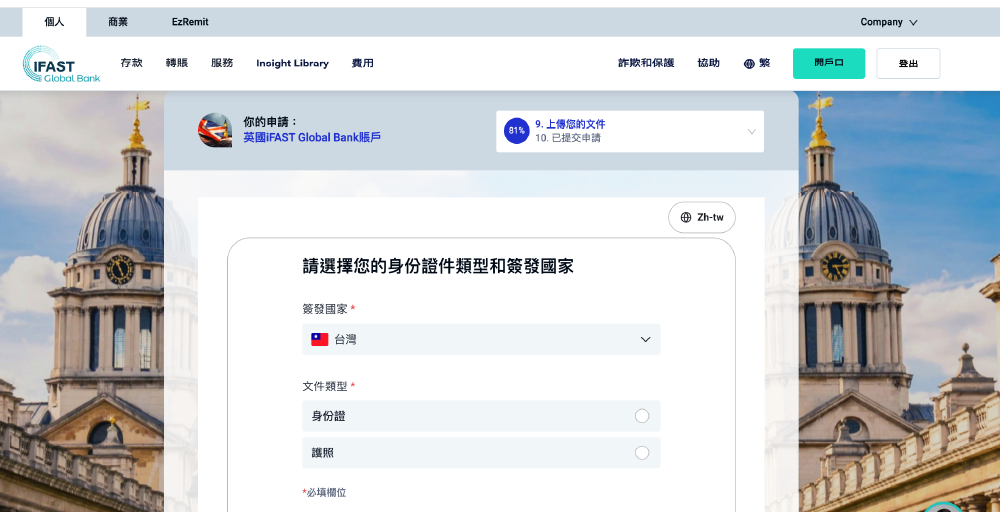
Task: Open the 轉賬 menu
Action: tap(177, 63)
